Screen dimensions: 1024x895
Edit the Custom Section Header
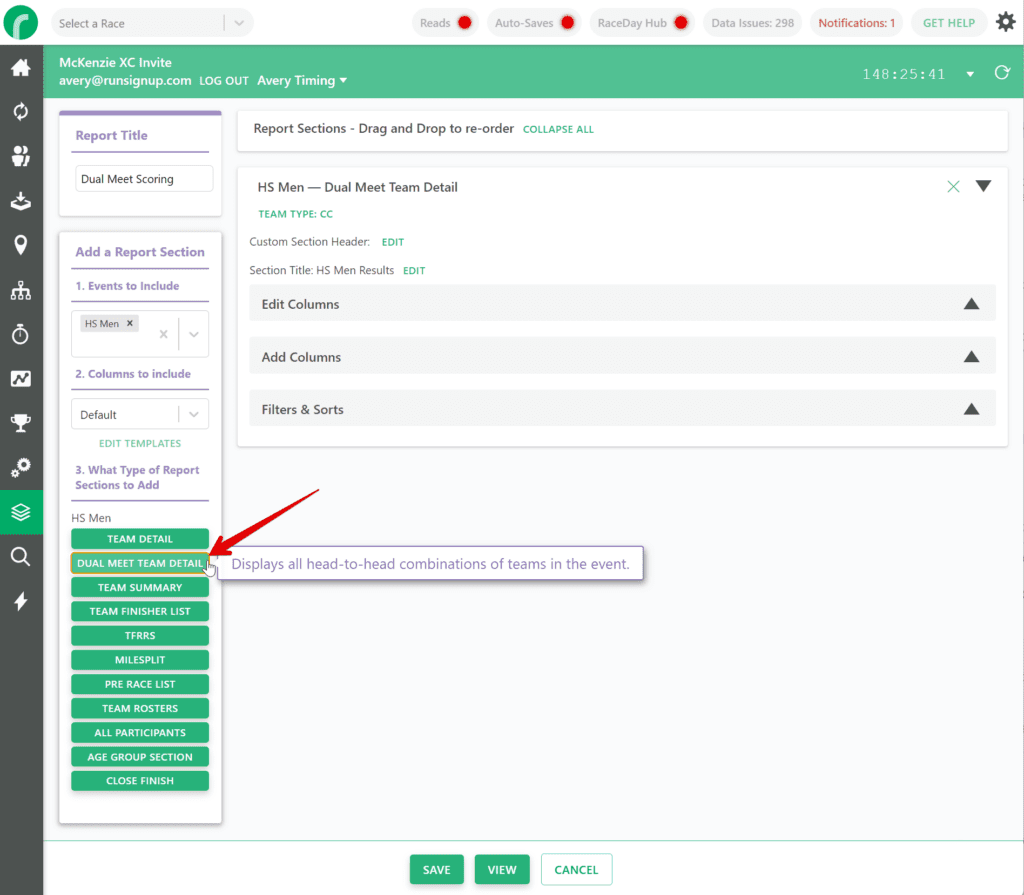coord(392,242)
